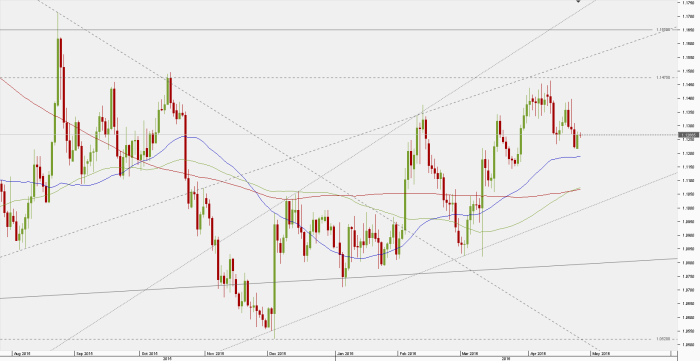Select the blue moving average line end point
The width and height of the screenshot is (700, 361).
click(x=579, y=156)
